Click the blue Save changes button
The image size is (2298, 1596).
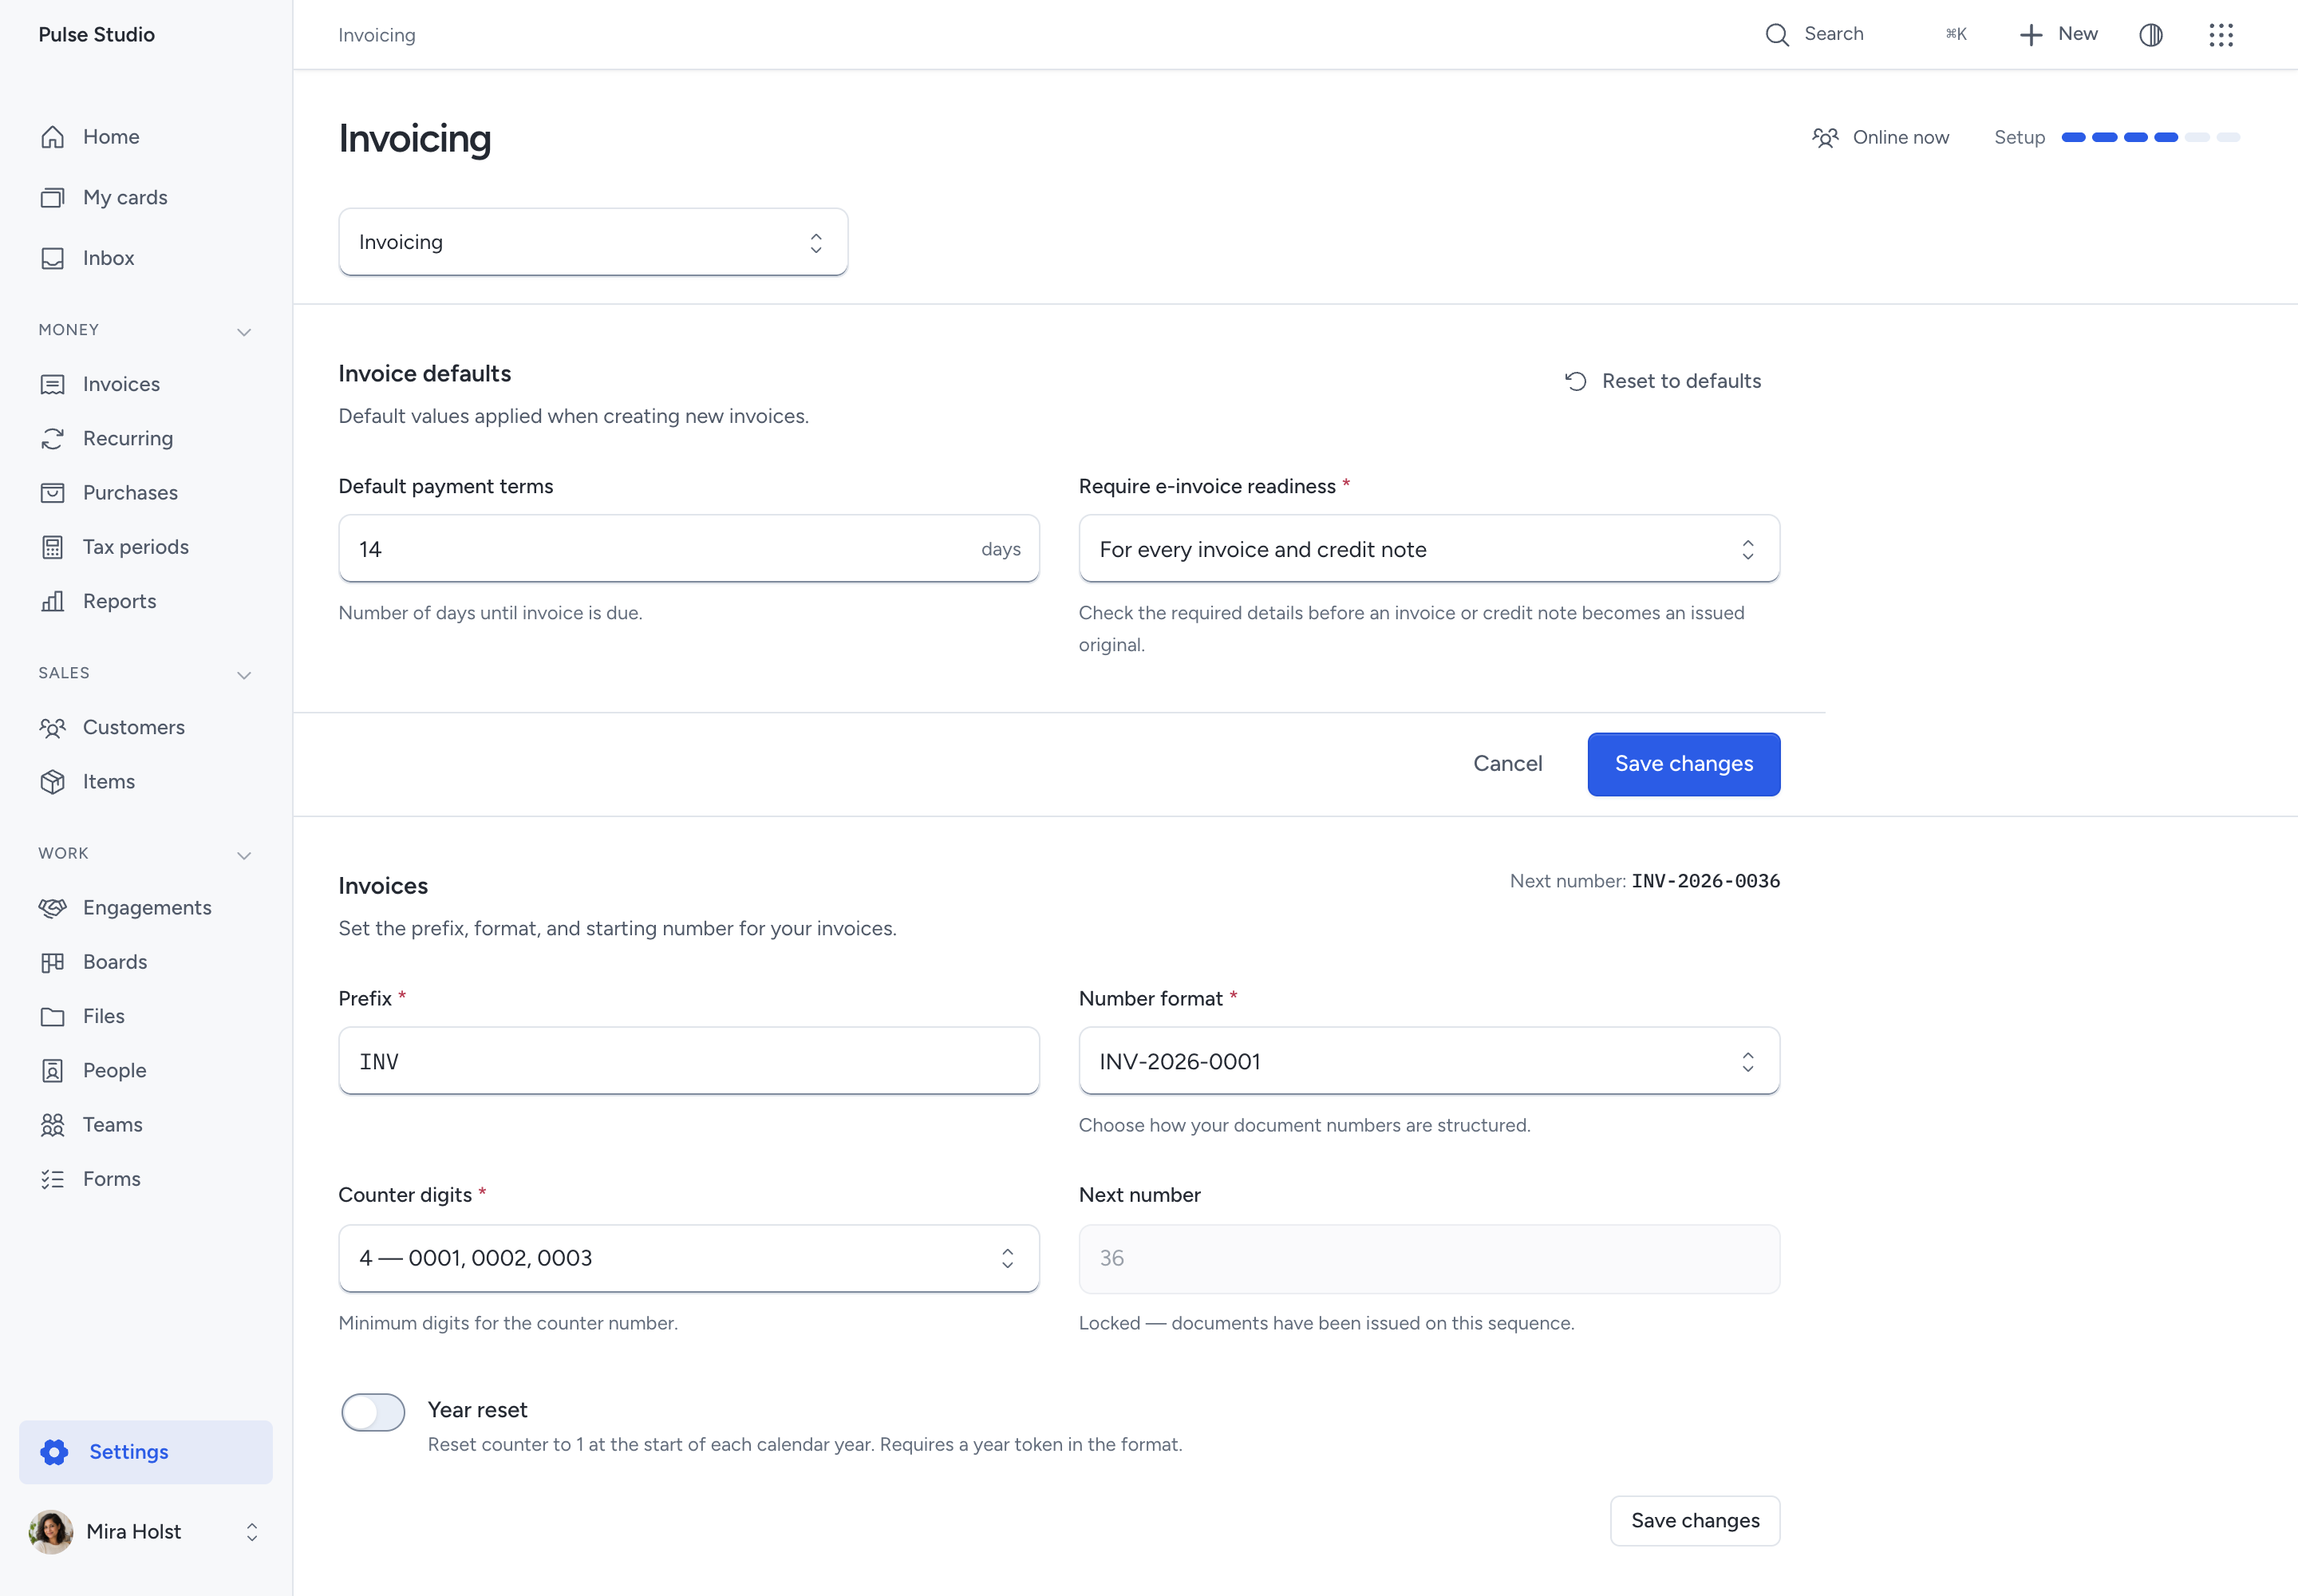pos(1684,764)
